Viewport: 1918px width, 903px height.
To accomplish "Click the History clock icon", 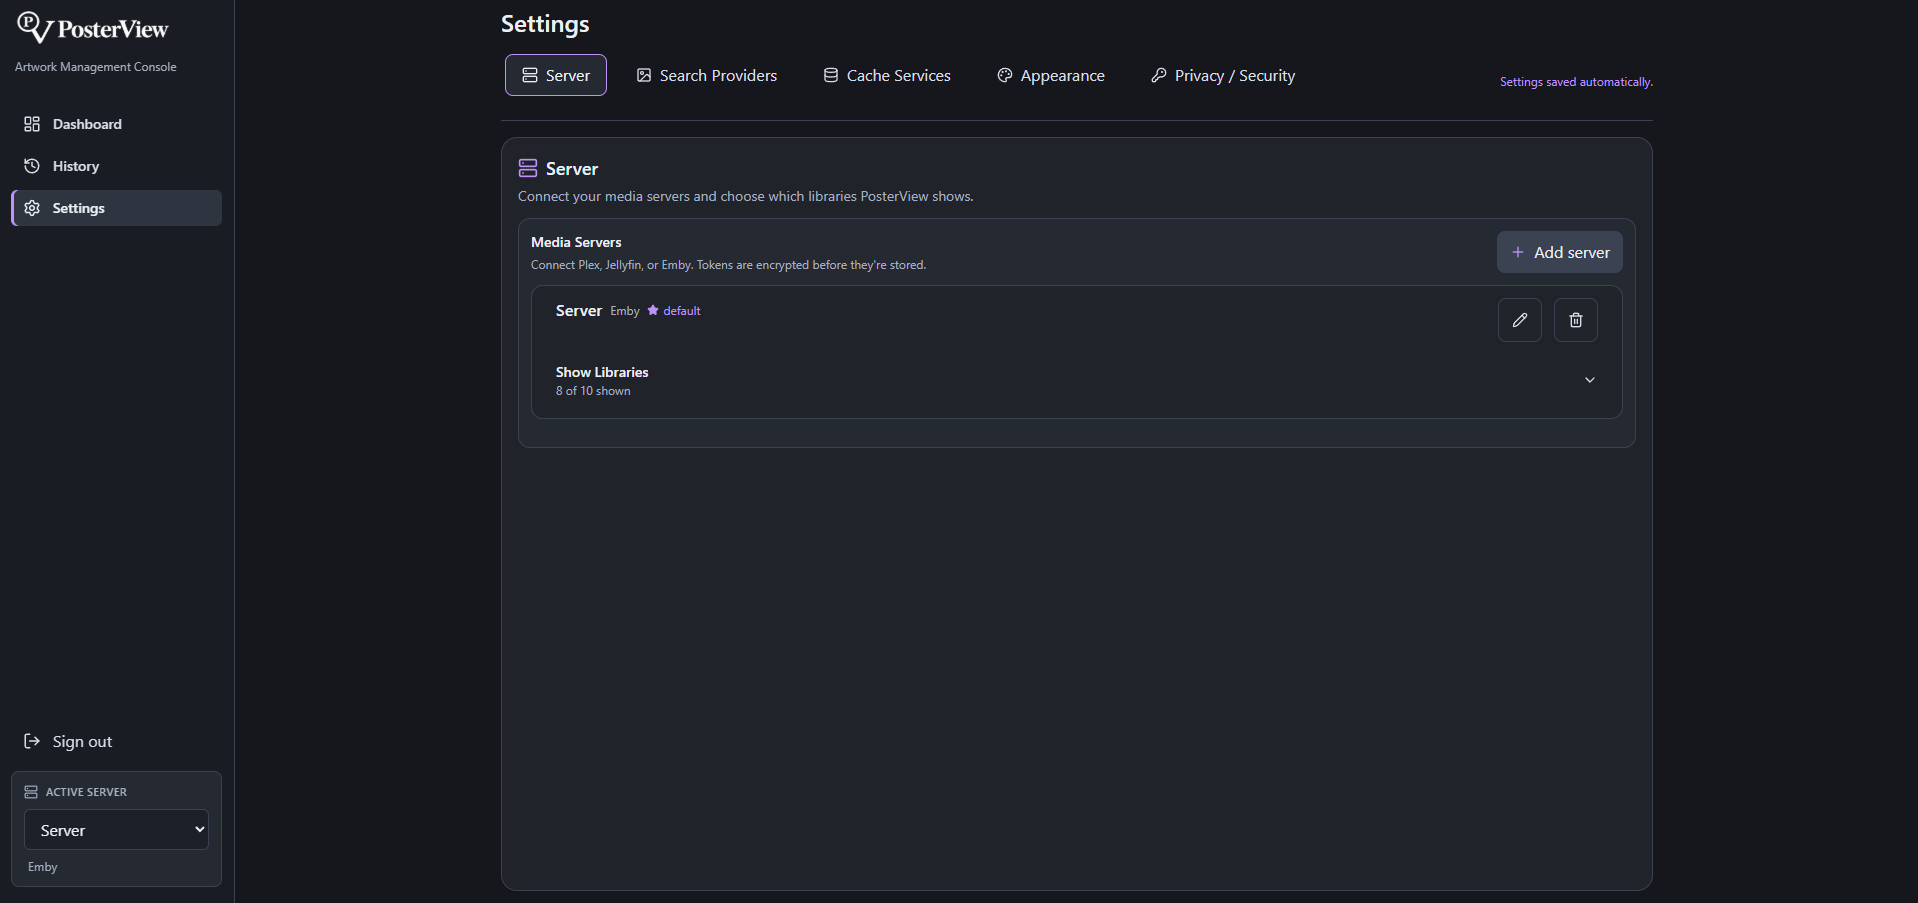I will point(32,166).
